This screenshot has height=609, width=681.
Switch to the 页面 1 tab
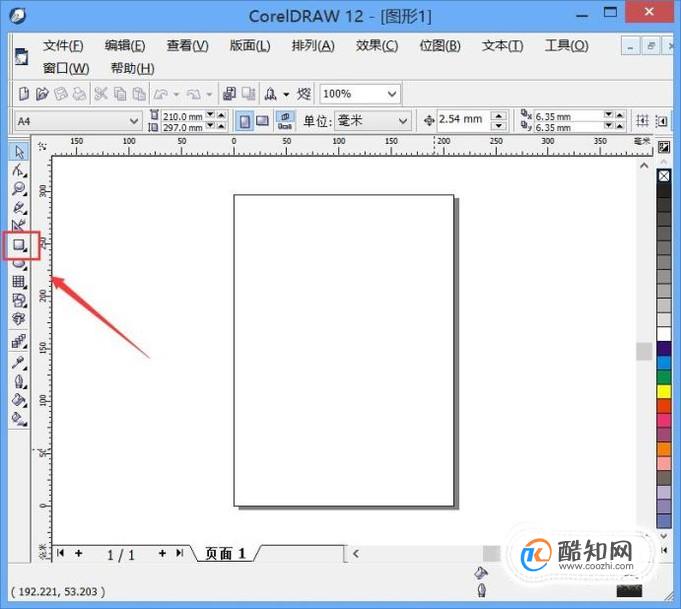pos(225,553)
